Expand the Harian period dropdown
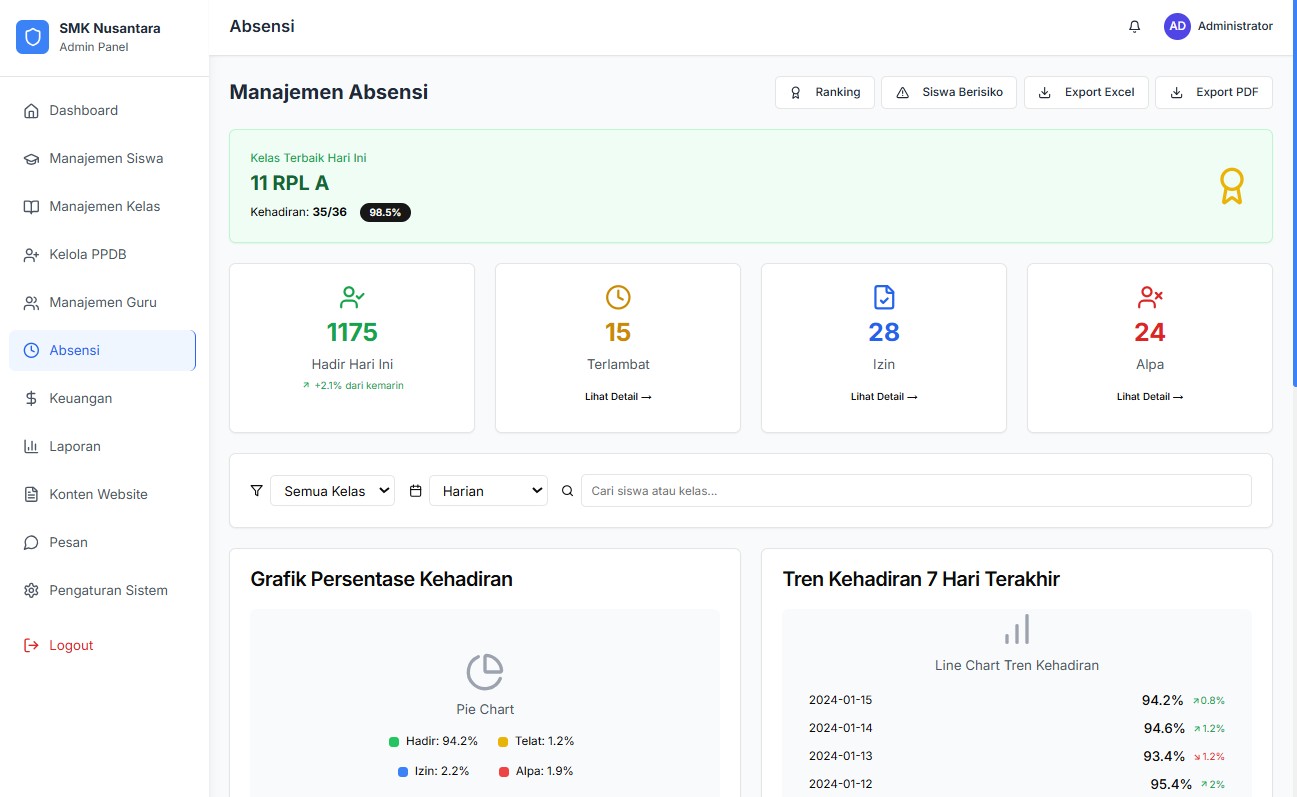Viewport: 1297px width, 797px height. click(x=488, y=491)
